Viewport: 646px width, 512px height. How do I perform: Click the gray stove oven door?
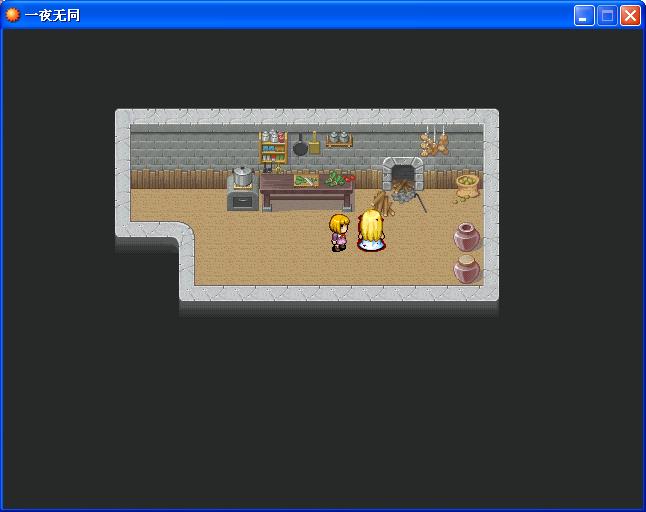click(x=243, y=201)
